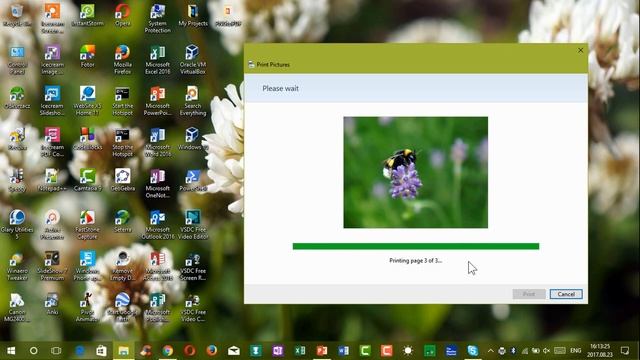Screen dimensions: 640x360
Task: Open Cortana search circle on taskbar
Action: coord(33,351)
